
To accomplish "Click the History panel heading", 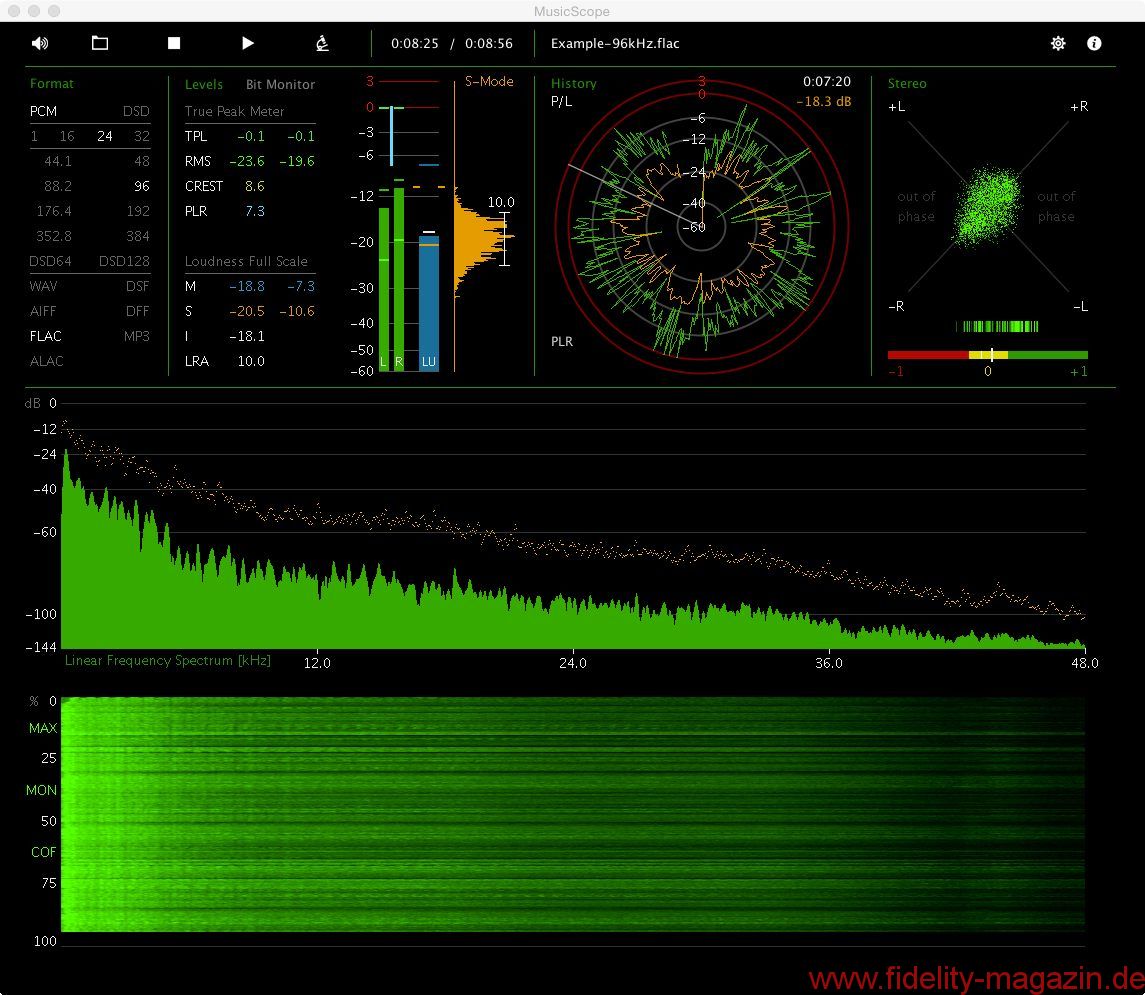I will click(x=573, y=83).
